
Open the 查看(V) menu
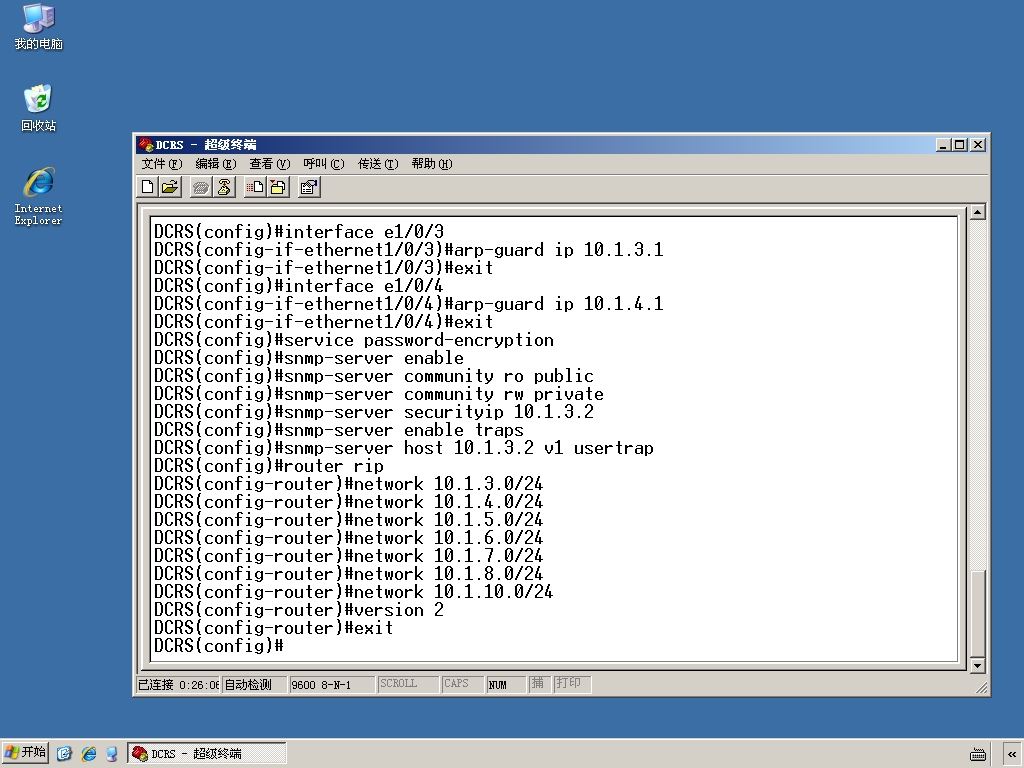(x=270, y=164)
